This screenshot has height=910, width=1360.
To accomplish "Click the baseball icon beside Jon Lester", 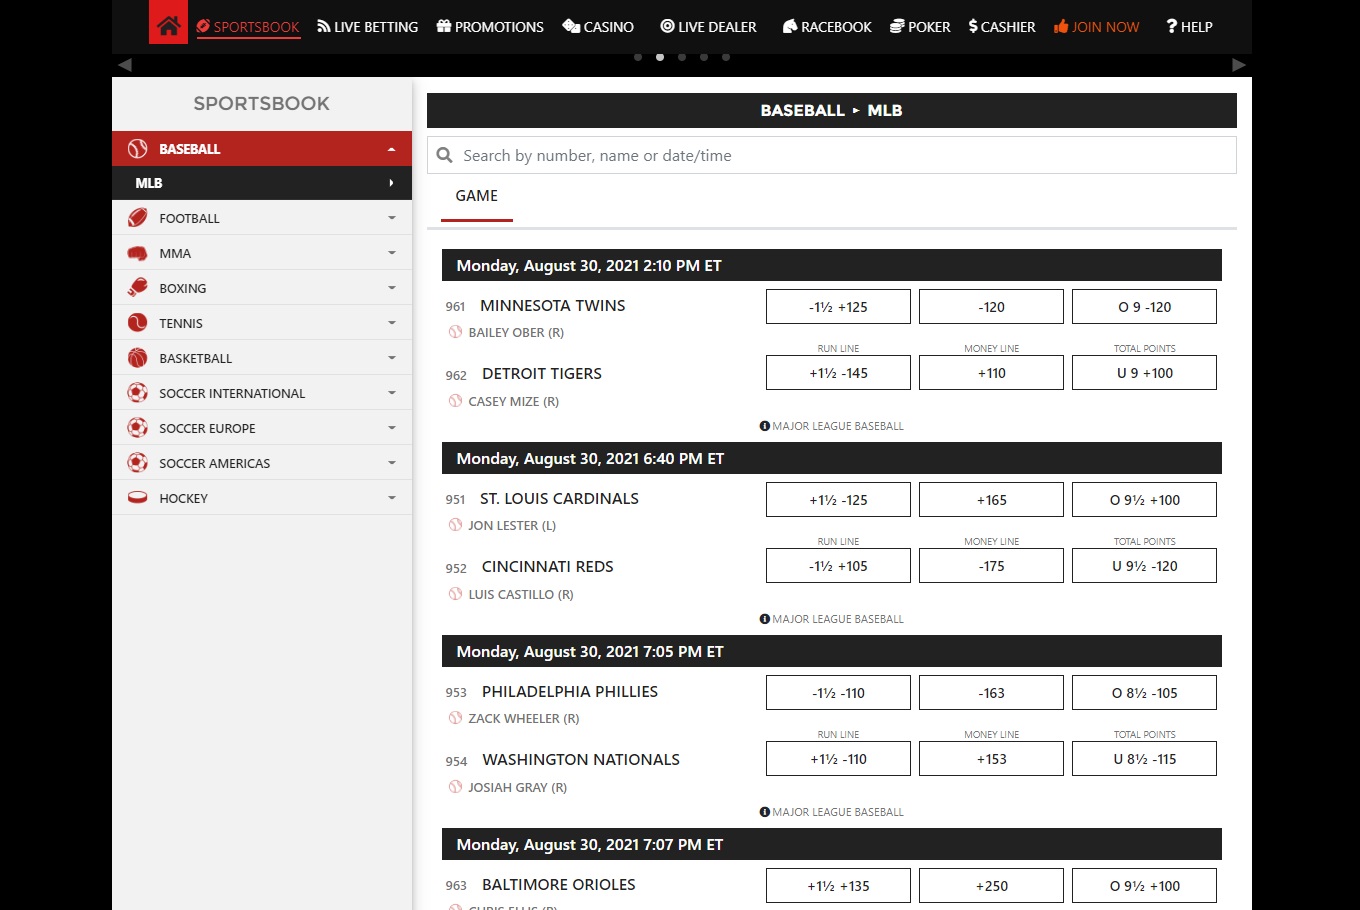I will click(455, 525).
